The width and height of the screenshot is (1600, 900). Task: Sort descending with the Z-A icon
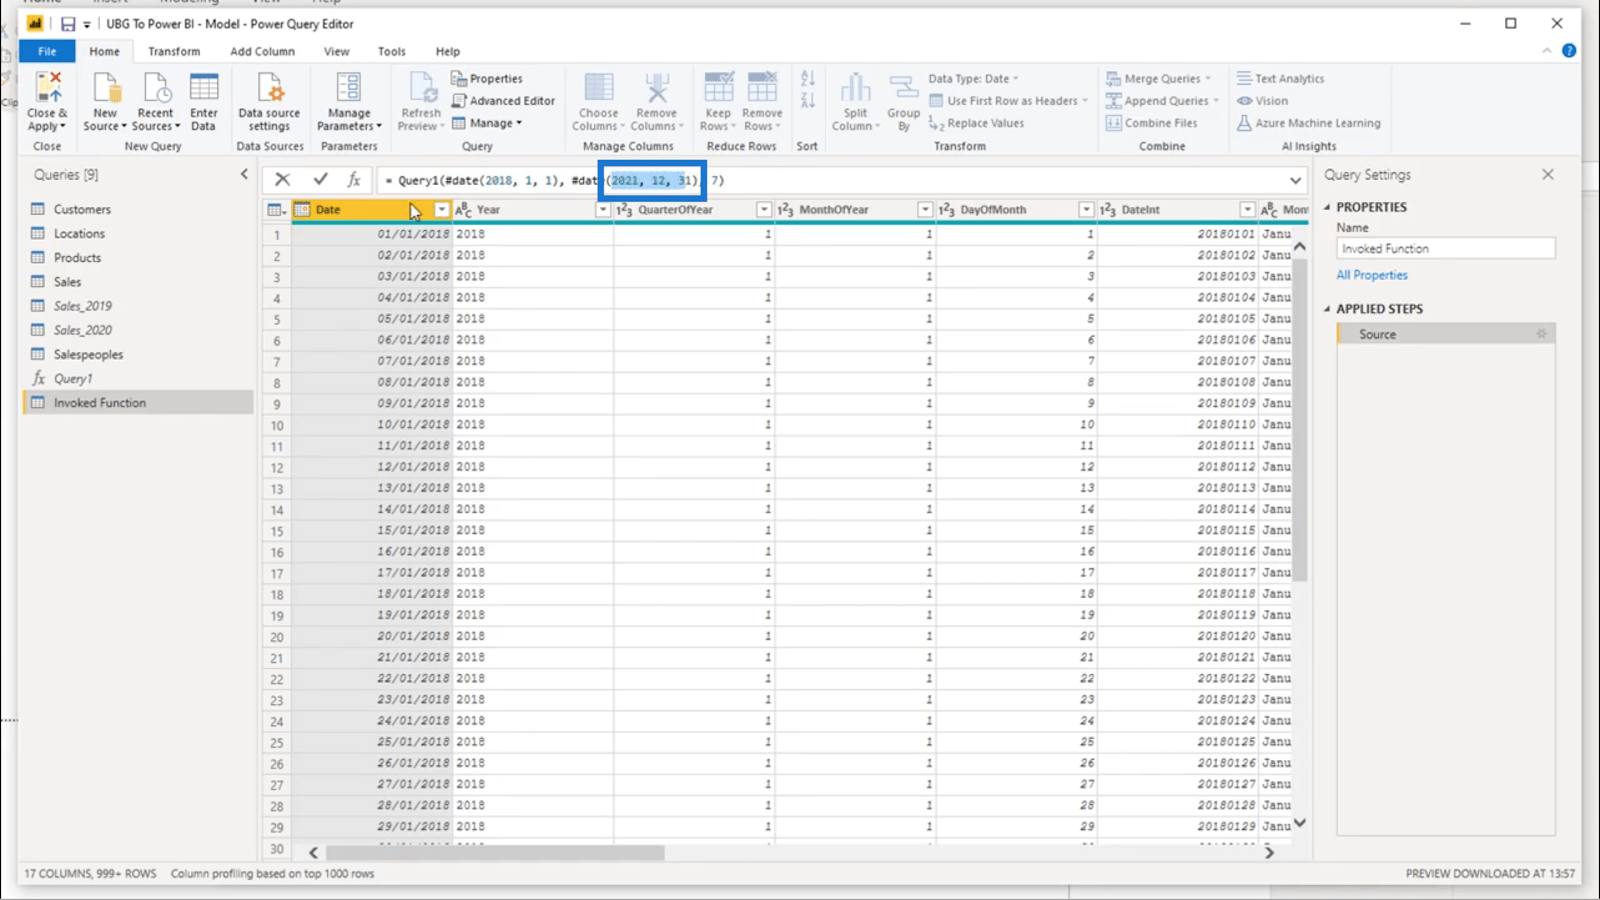pyautogui.click(x=808, y=100)
